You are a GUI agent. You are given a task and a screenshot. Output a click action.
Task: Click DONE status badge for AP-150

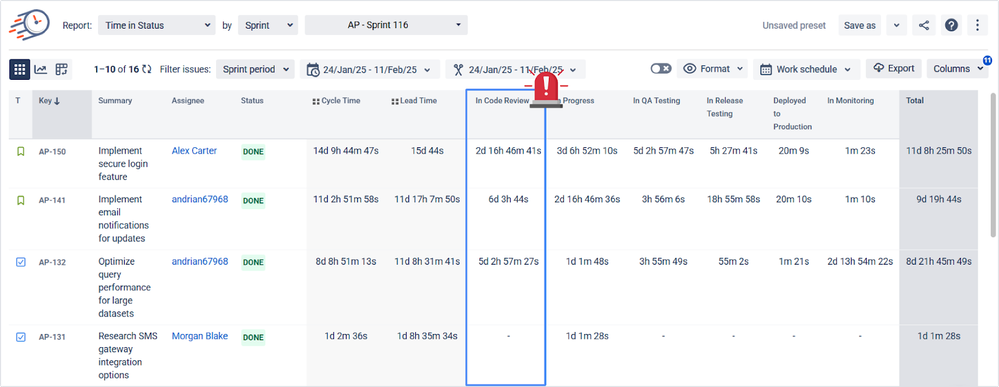coord(253,152)
